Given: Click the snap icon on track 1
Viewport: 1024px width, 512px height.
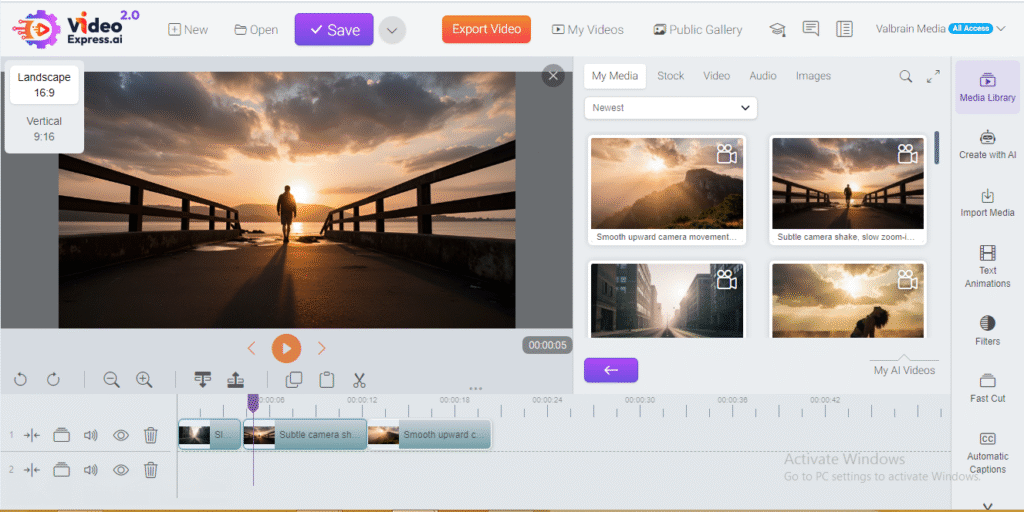Looking at the screenshot, I should coord(32,435).
